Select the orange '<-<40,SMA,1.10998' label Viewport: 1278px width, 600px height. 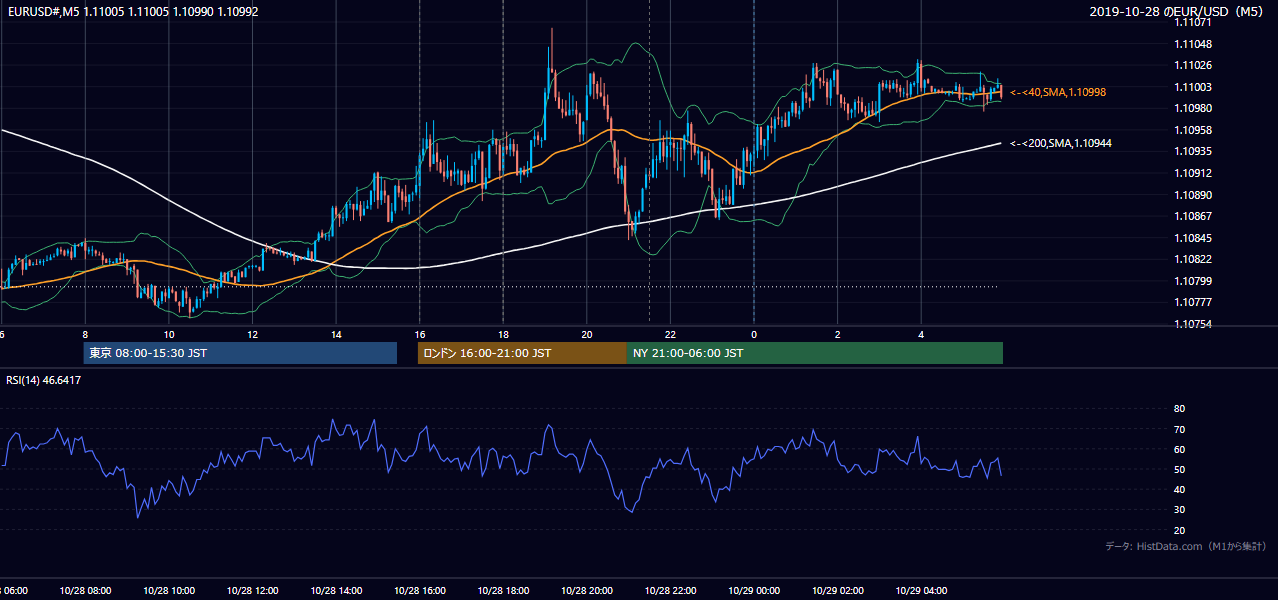click(1058, 92)
